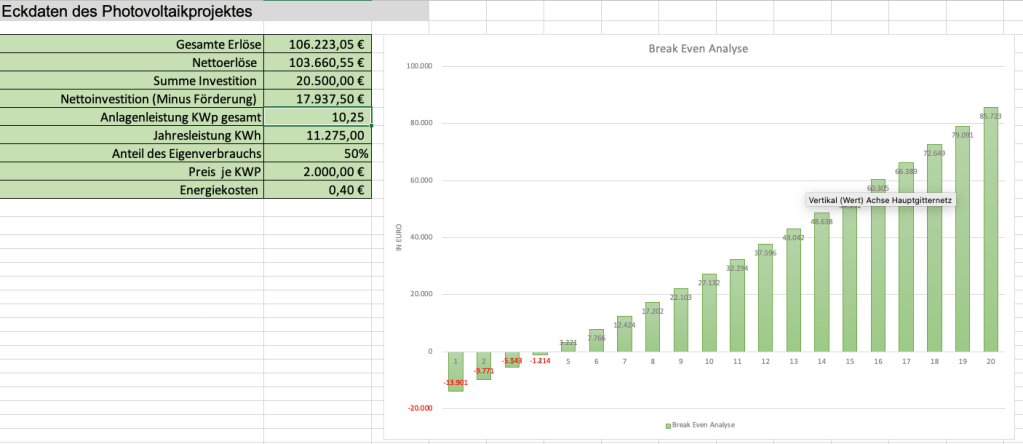Viewport: 1023px width, 444px height.
Task: Select the chart title 'Break Even Analyse'
Action: 698,48
